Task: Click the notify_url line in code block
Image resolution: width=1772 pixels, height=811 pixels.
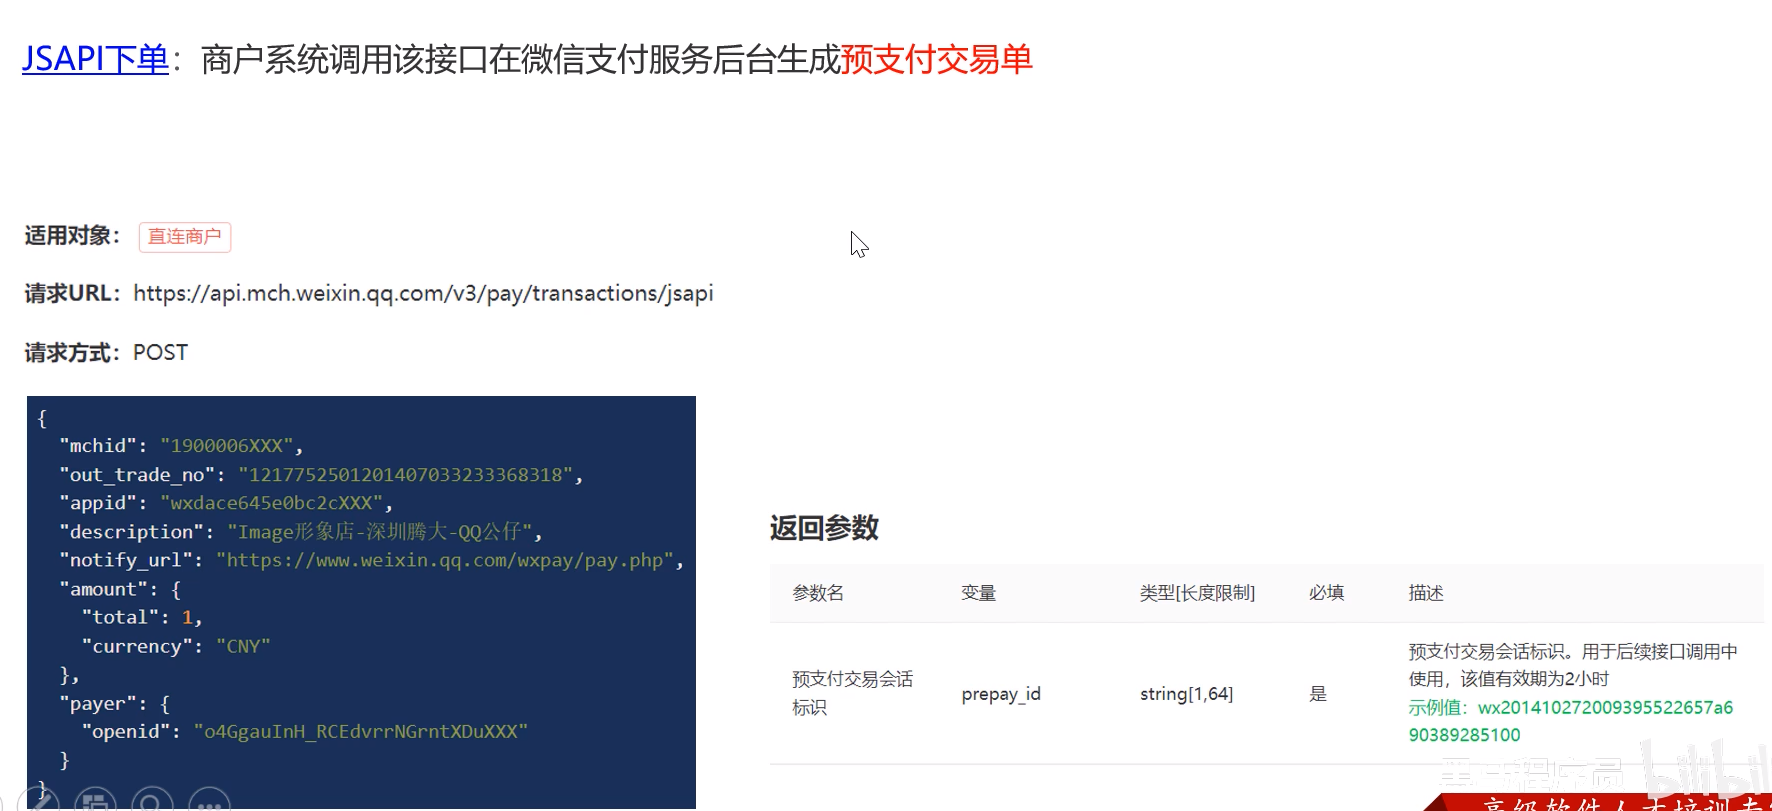Action: (x=370, y=561)
